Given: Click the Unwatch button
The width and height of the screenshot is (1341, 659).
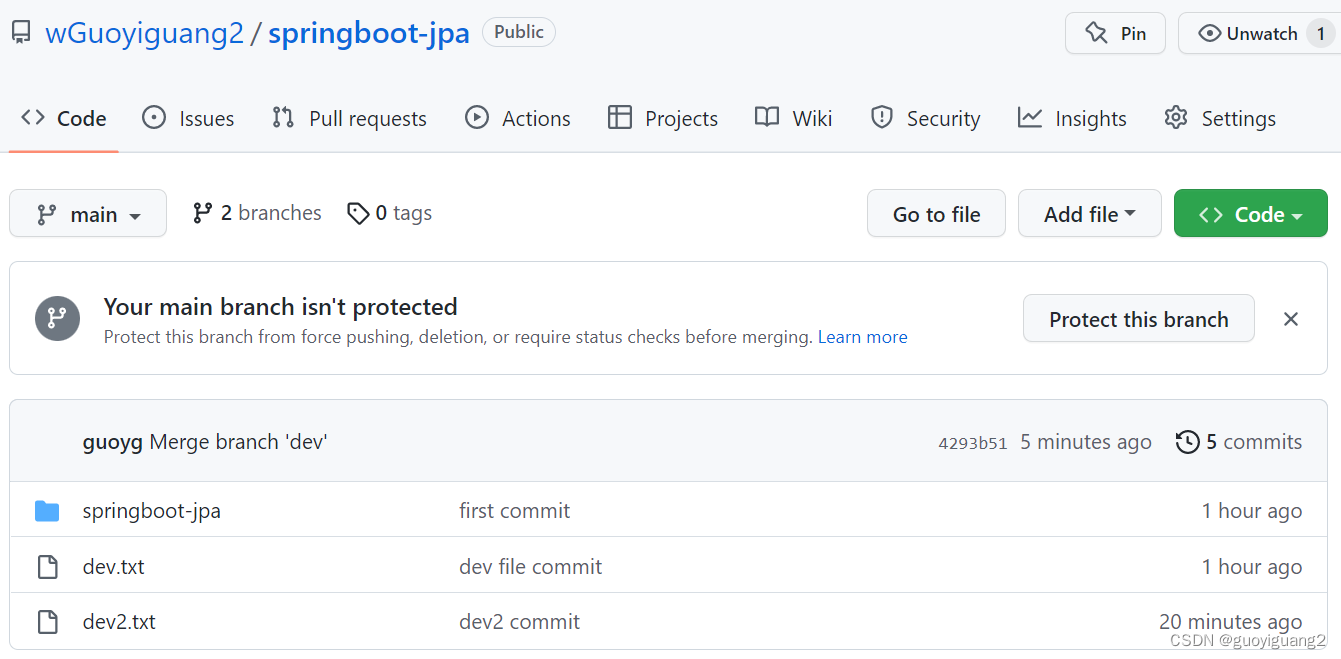Looking at the screenshot, I should point(1259,33).
